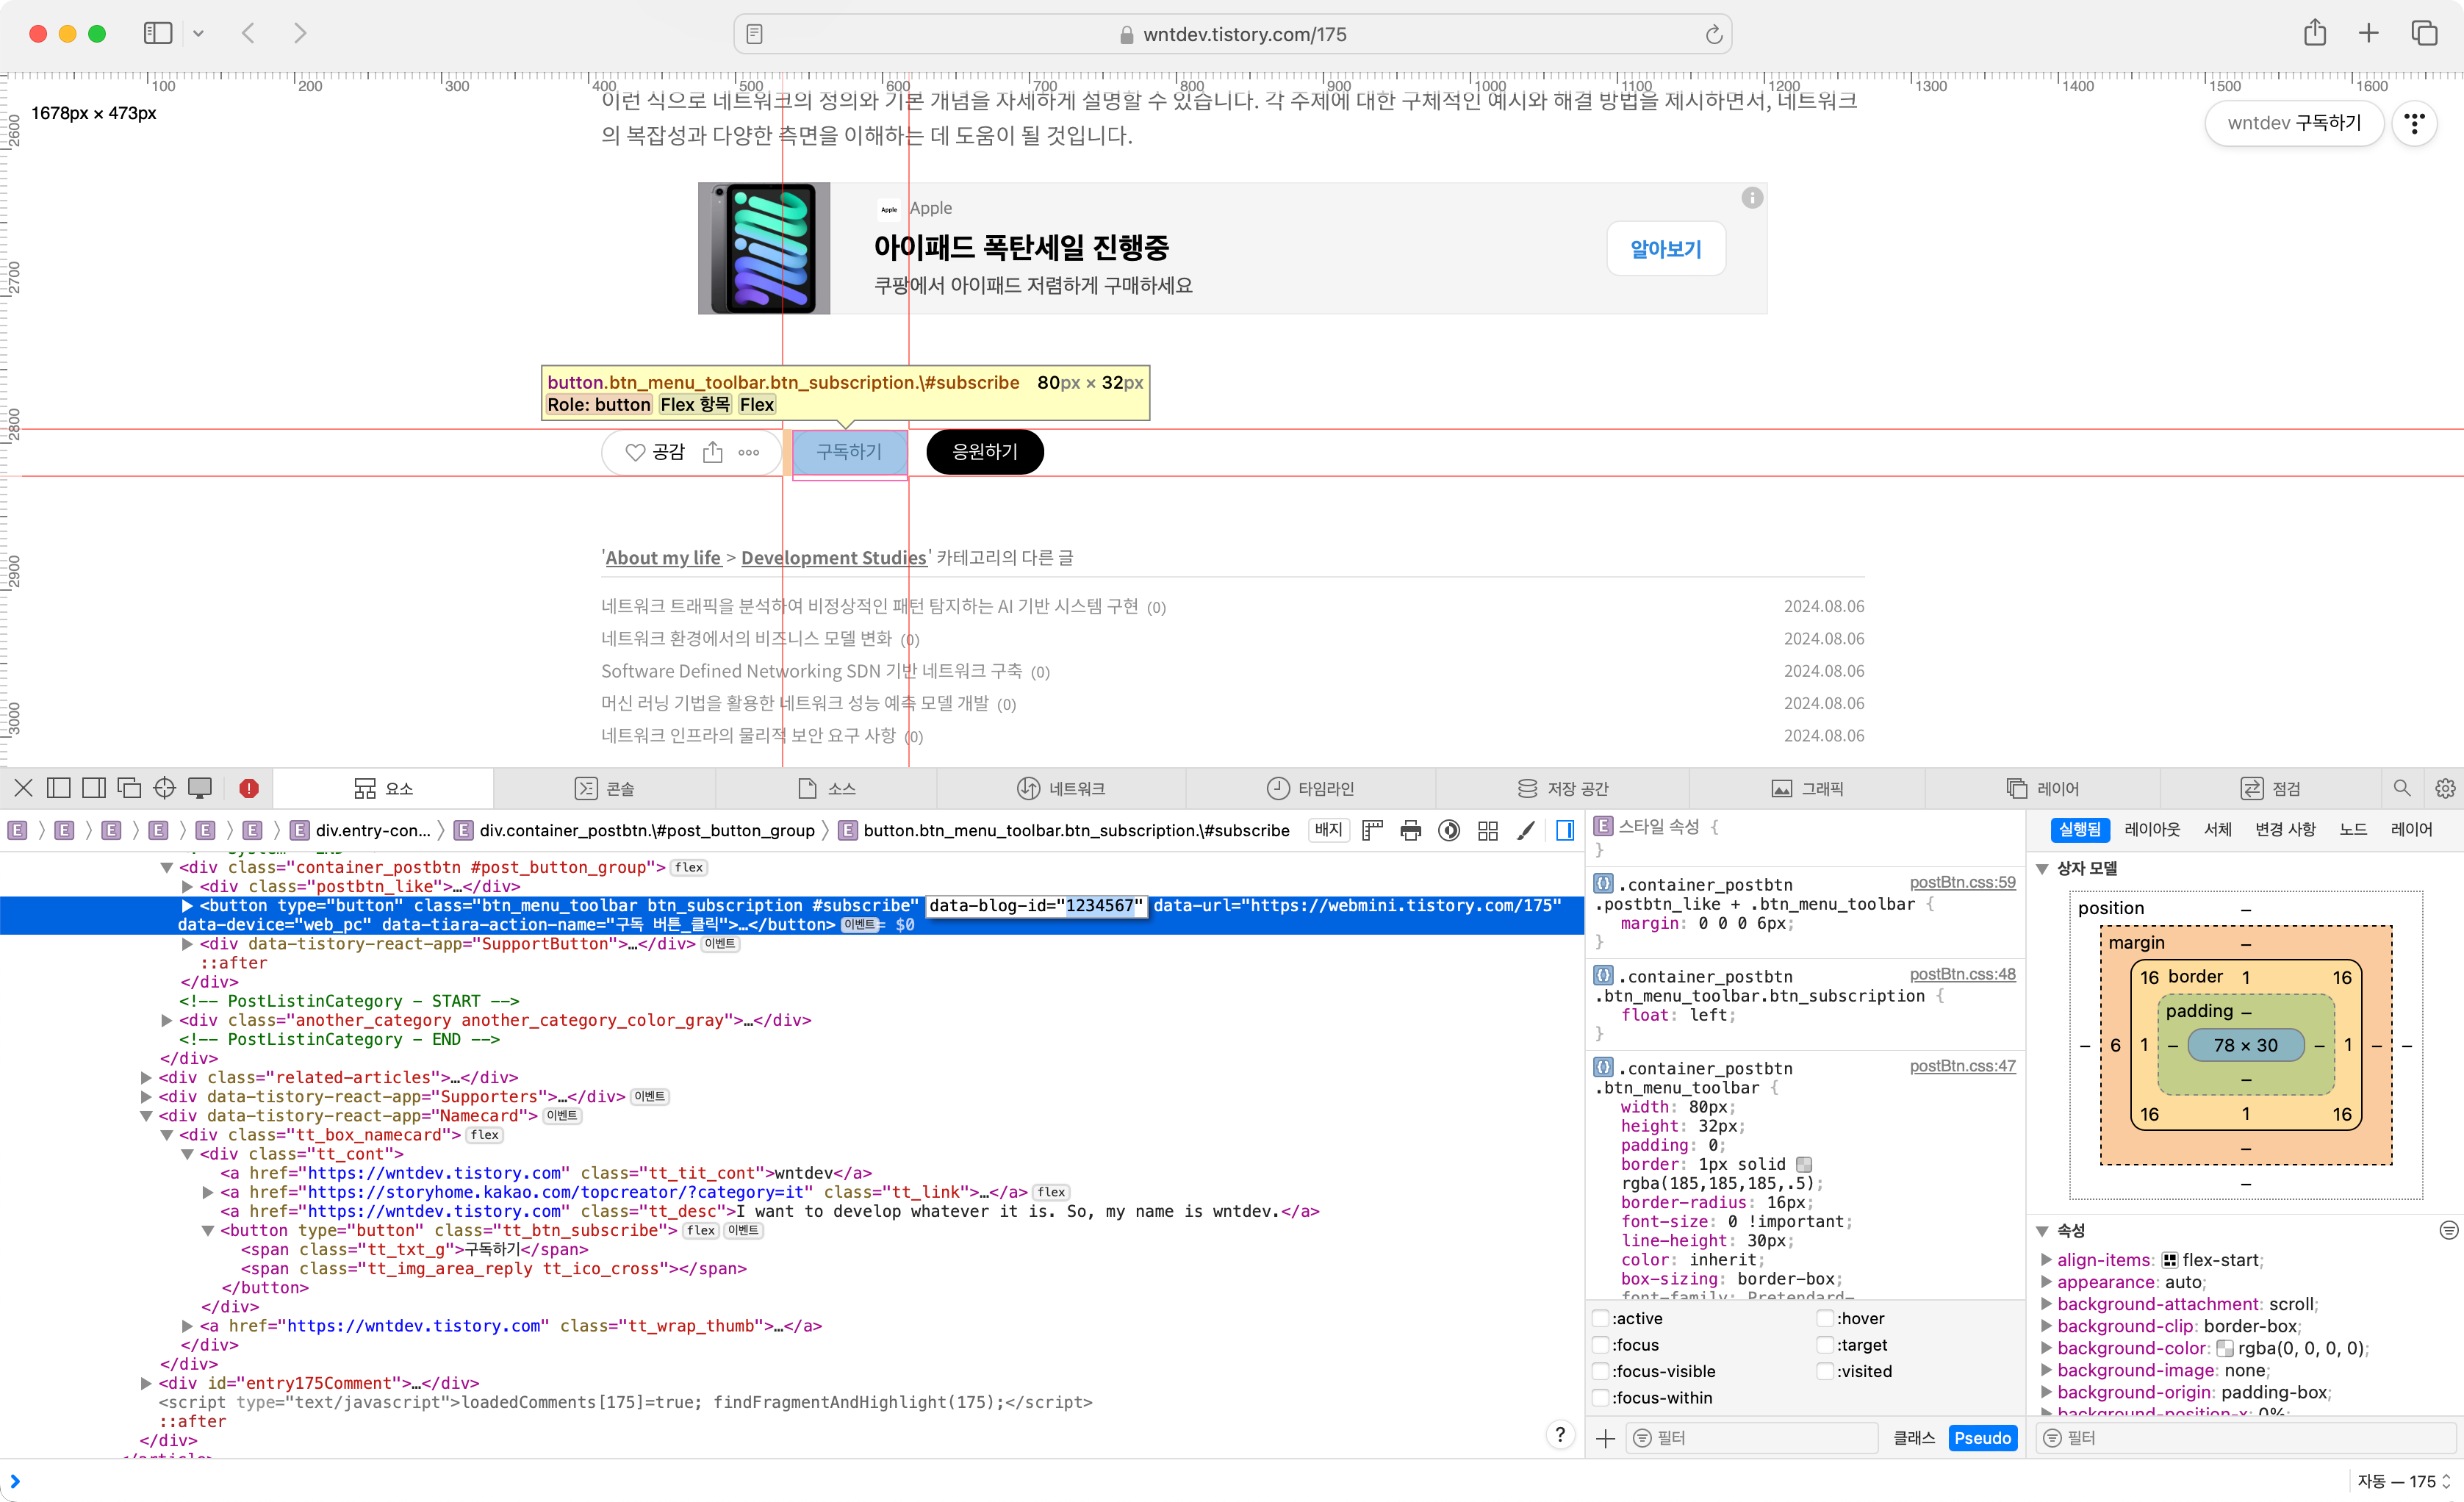The height and width of the screenshot is (1502, 2464).
Task: Toggle device preview monitor icon in inspector
Action: point(200,788)
